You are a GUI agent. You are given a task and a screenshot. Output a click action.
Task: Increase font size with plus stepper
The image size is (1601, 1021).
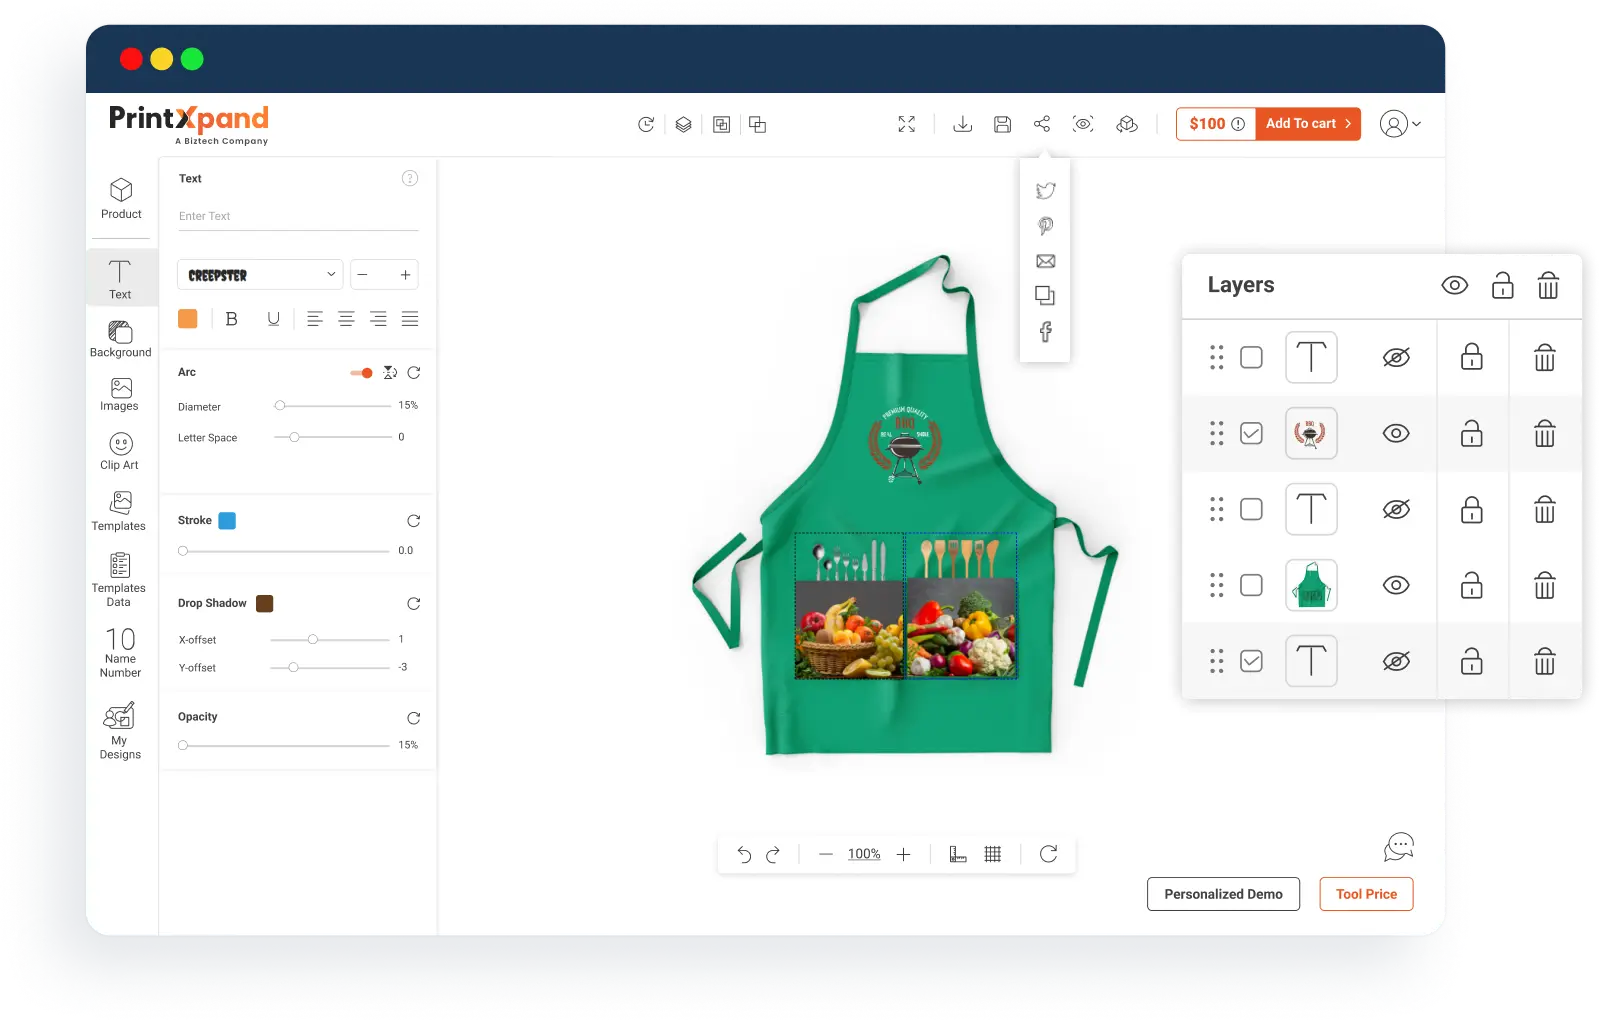pyautogui.click(x=405, y=275)
